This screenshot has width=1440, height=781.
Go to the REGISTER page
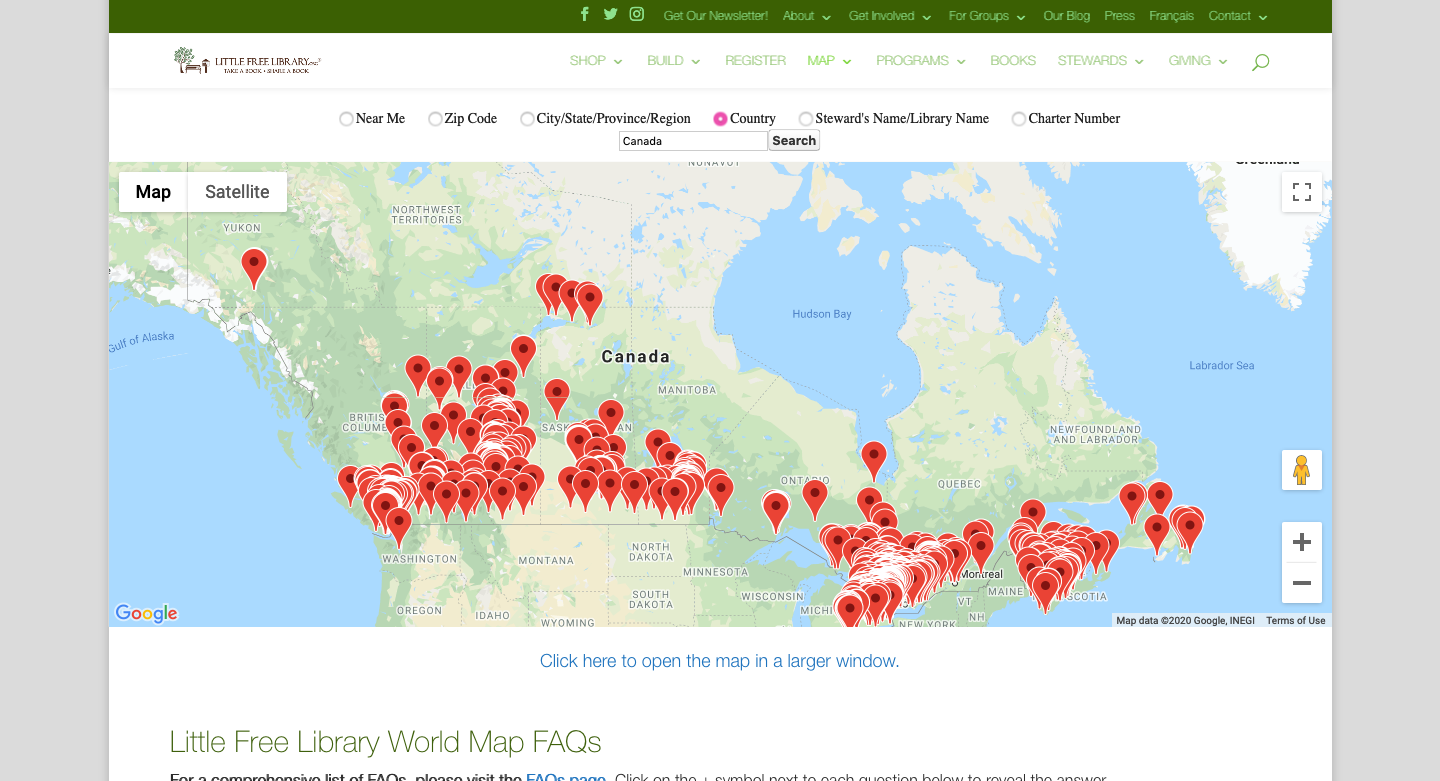tap(755, 61)
